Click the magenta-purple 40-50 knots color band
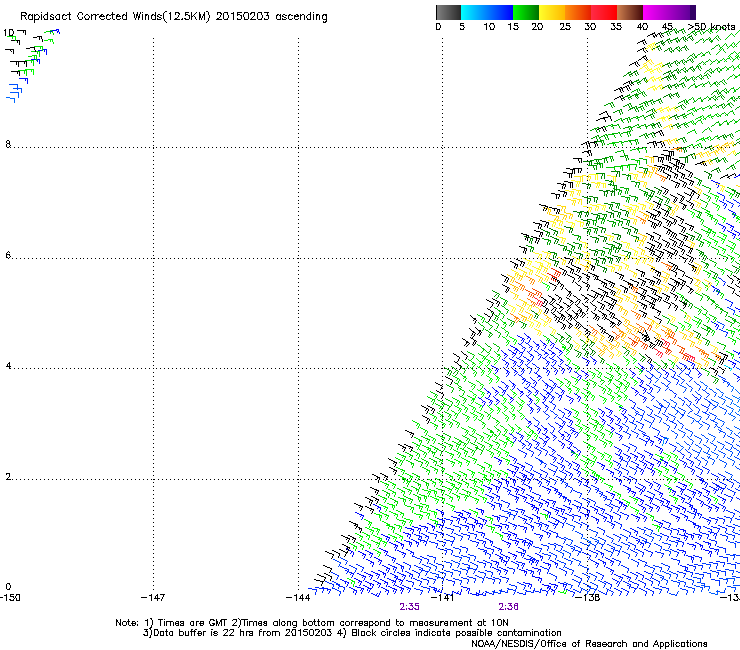This screenshot has height=650, width=740. [669, 12]
